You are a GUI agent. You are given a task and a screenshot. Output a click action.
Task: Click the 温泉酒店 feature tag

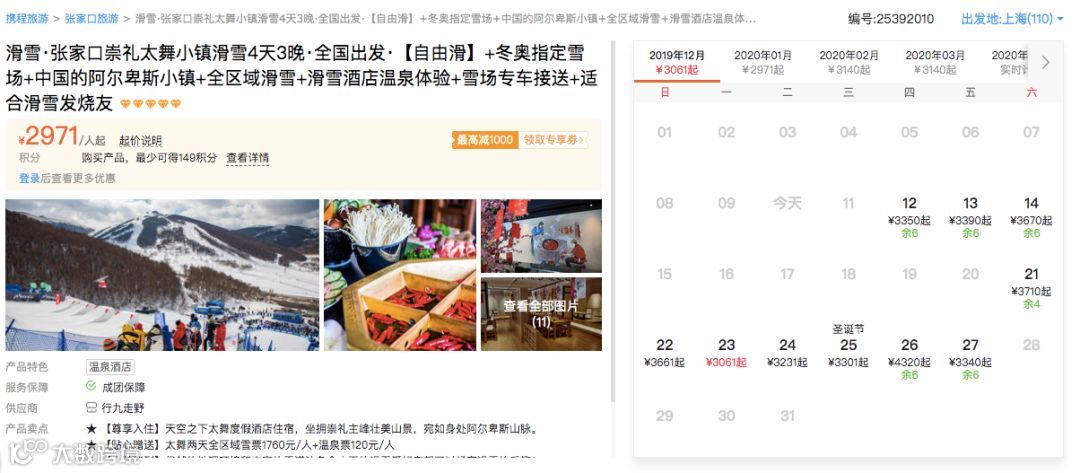(x=110, y=367)
